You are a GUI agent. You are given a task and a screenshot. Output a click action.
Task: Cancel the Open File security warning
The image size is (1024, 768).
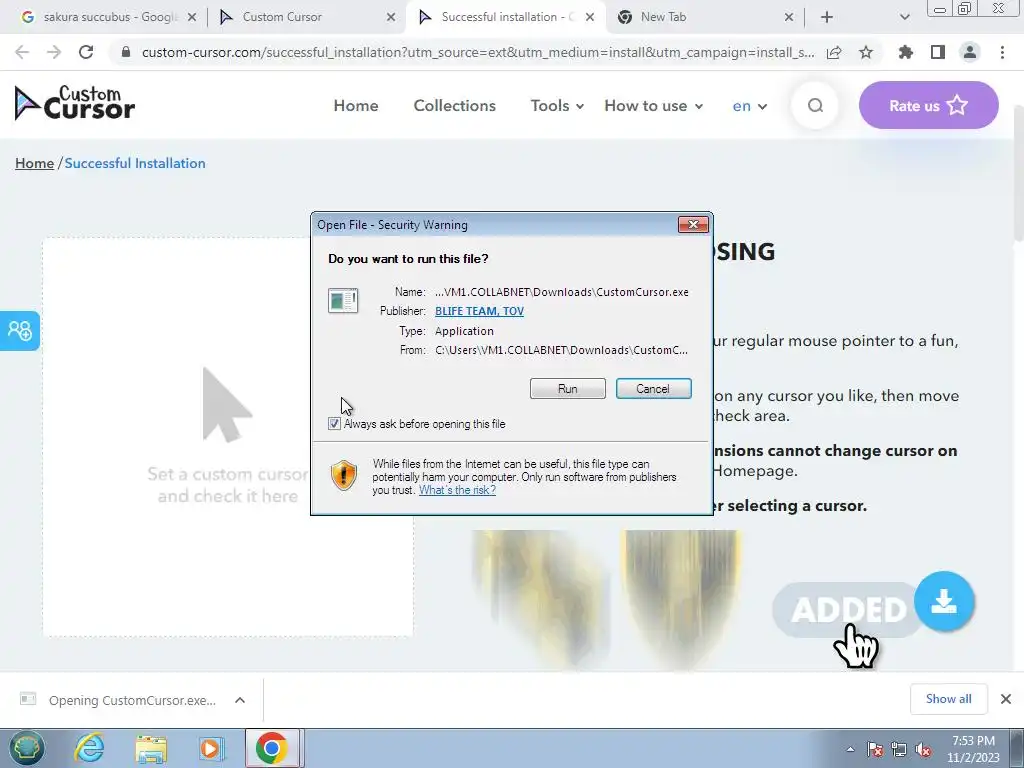pos(653,389)
